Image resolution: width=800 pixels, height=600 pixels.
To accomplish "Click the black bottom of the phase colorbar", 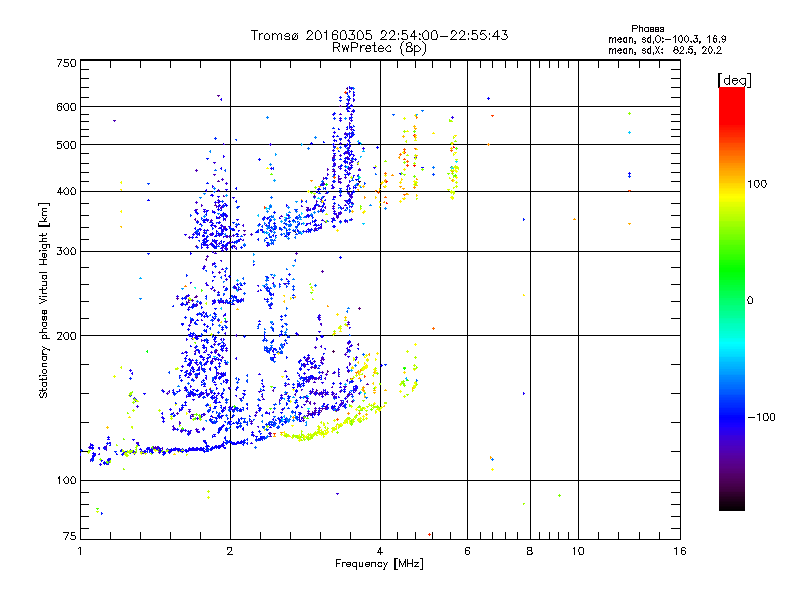I will 732,504.
